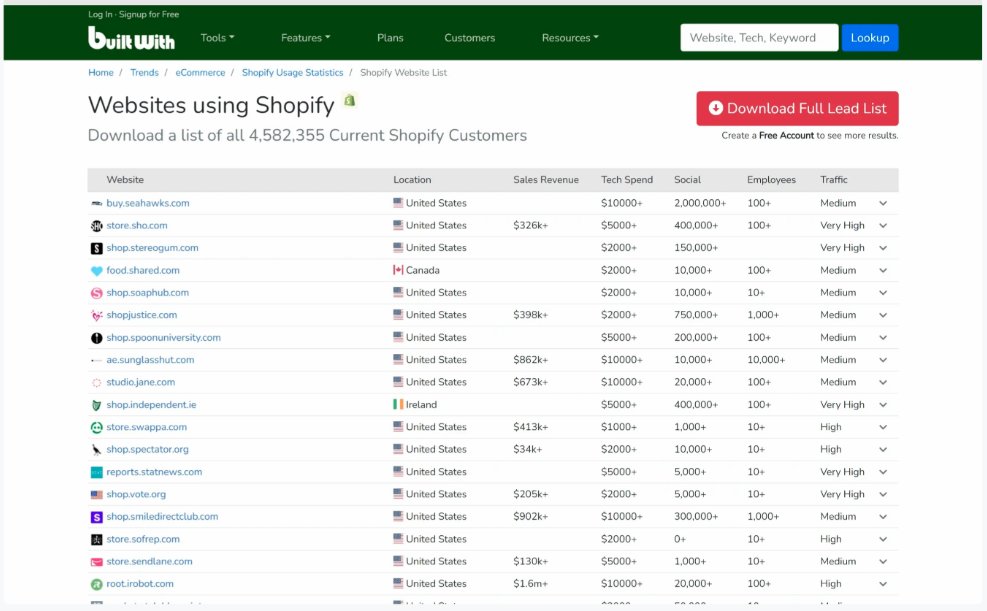
Task: Click Signup for Free link
Action: point(149,14)
